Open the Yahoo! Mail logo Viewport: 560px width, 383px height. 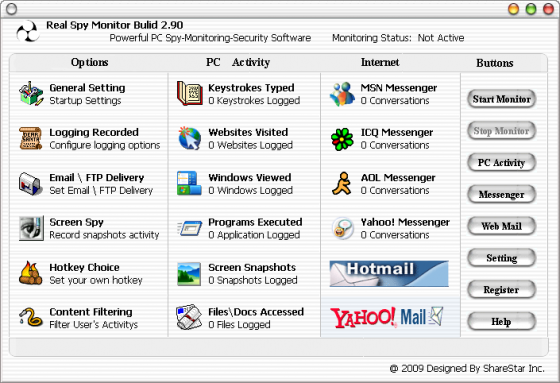tap(387, 318)
